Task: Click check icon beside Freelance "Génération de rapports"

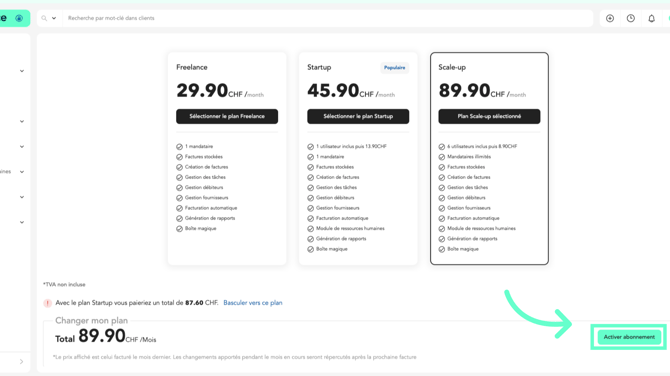Action: tap(179, 218)
